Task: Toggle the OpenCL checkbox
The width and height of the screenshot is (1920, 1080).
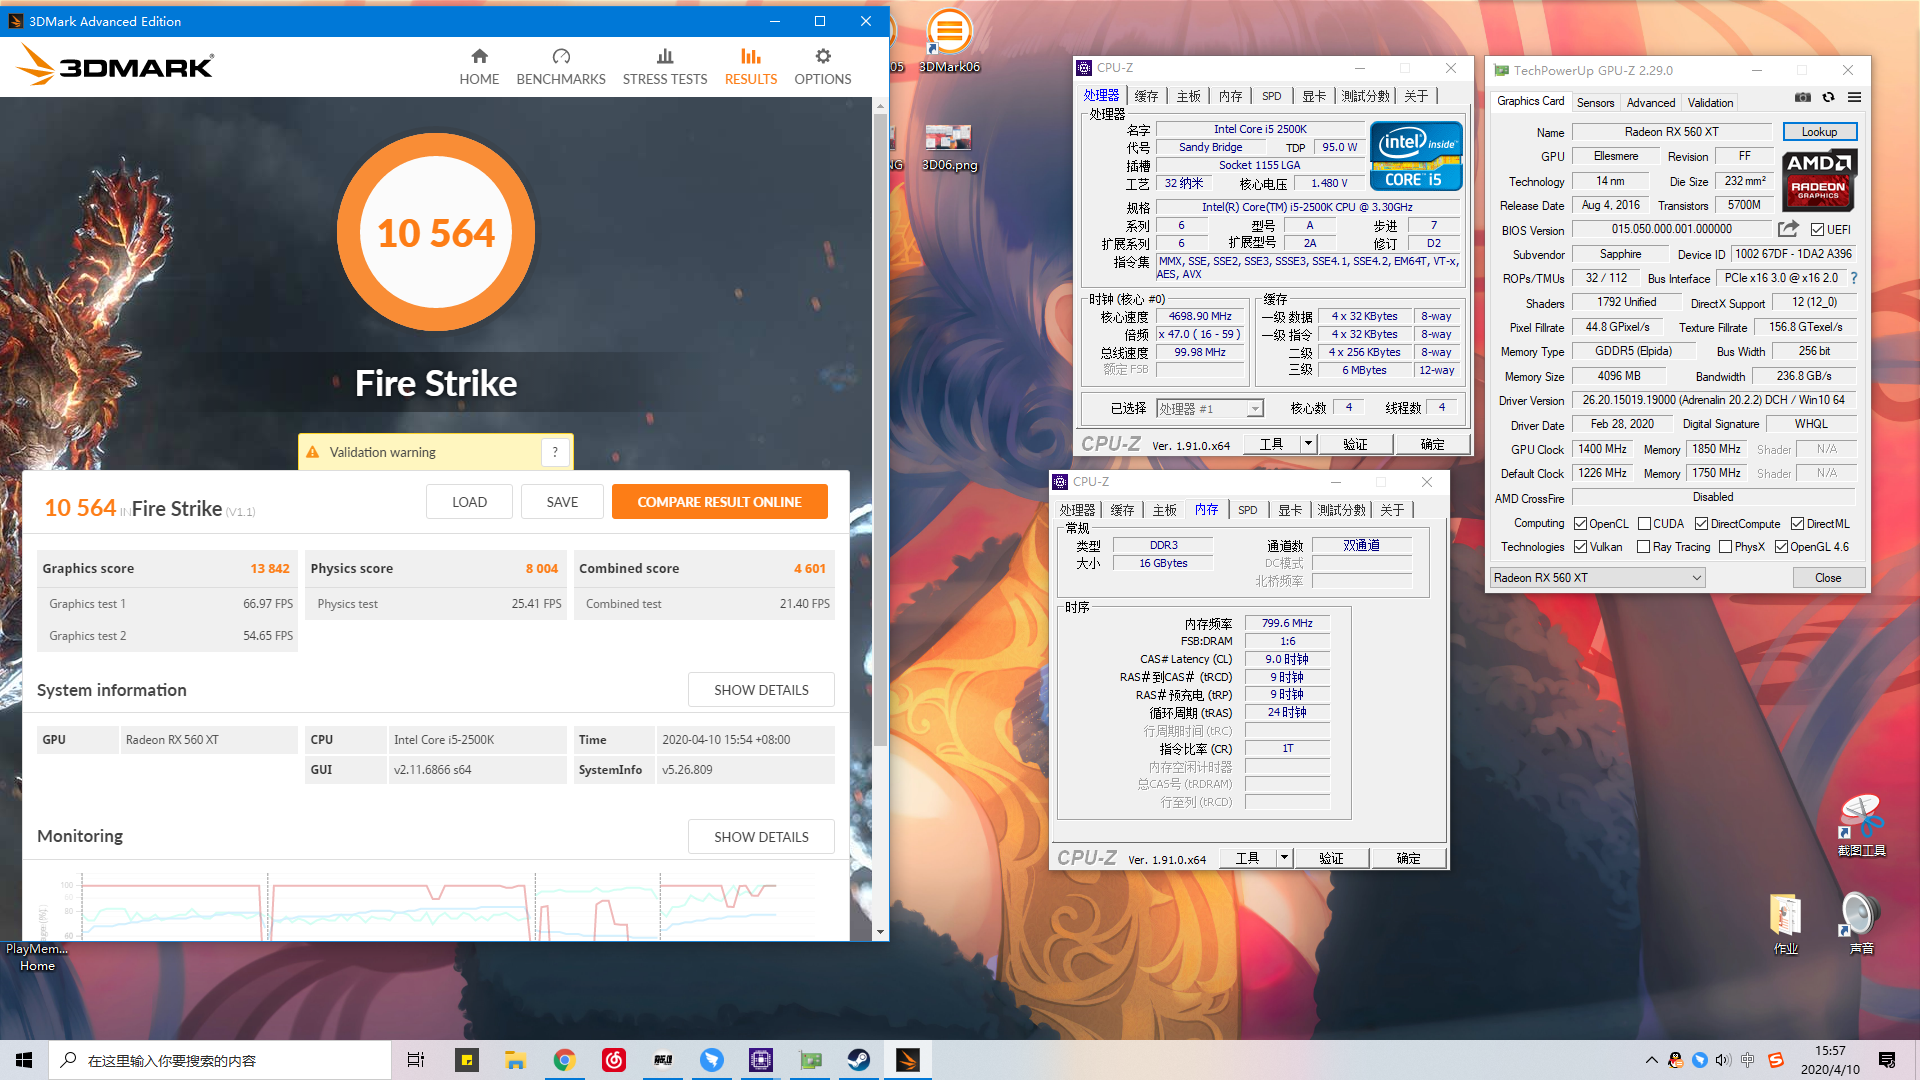Action: 1580,524
